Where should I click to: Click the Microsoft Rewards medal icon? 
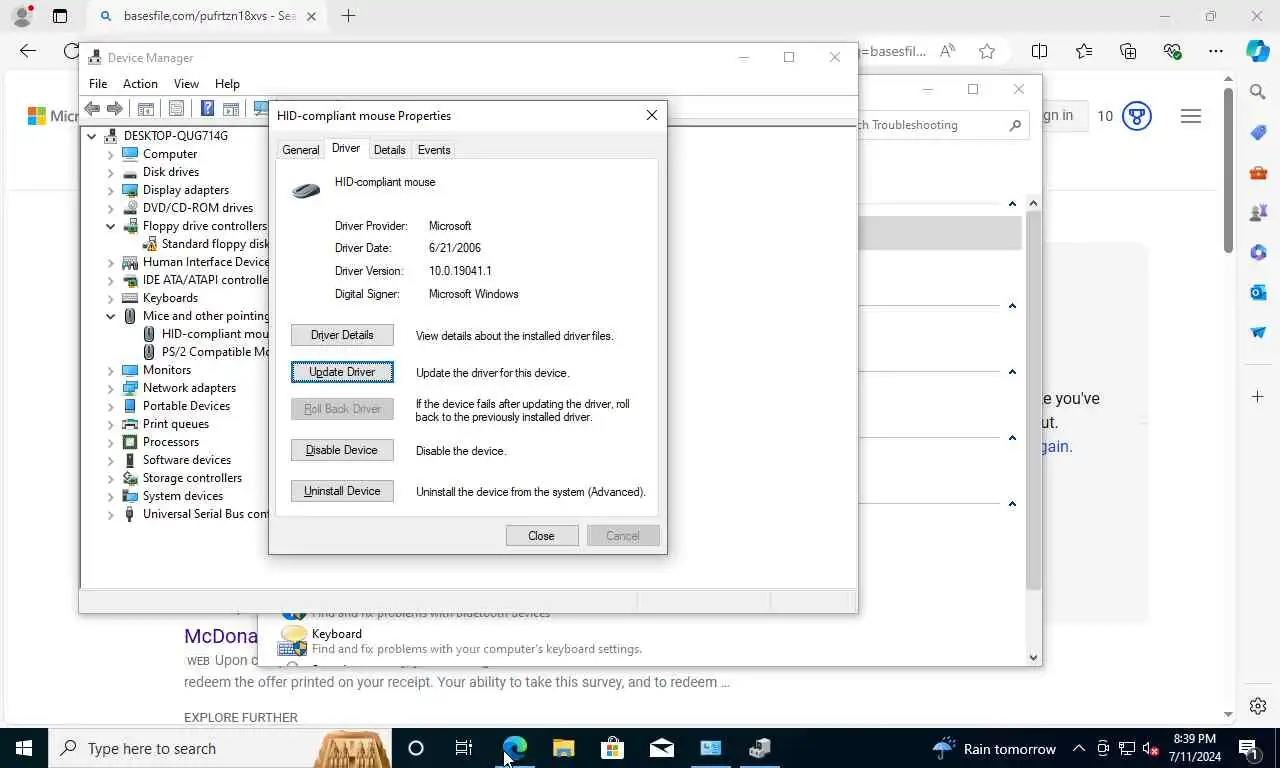pyautogui.click(x=1136, y=116)
